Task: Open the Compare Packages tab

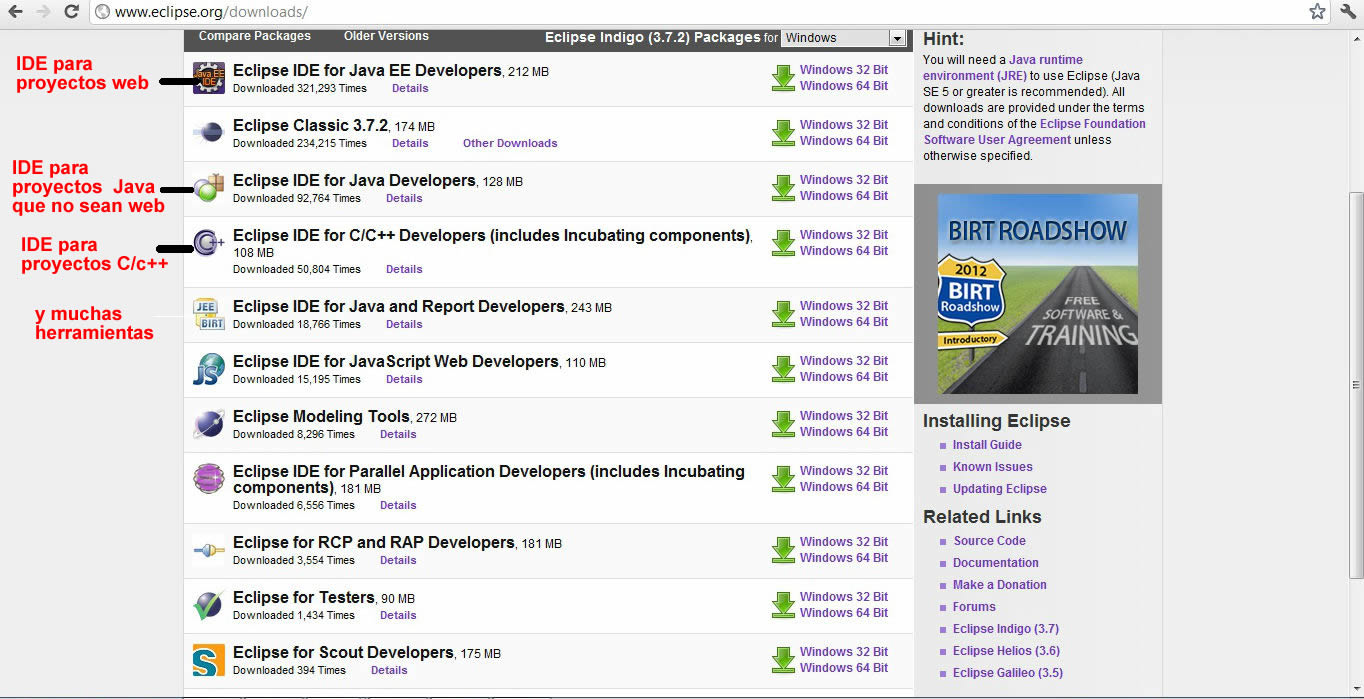Action: [x=255, y=36]
